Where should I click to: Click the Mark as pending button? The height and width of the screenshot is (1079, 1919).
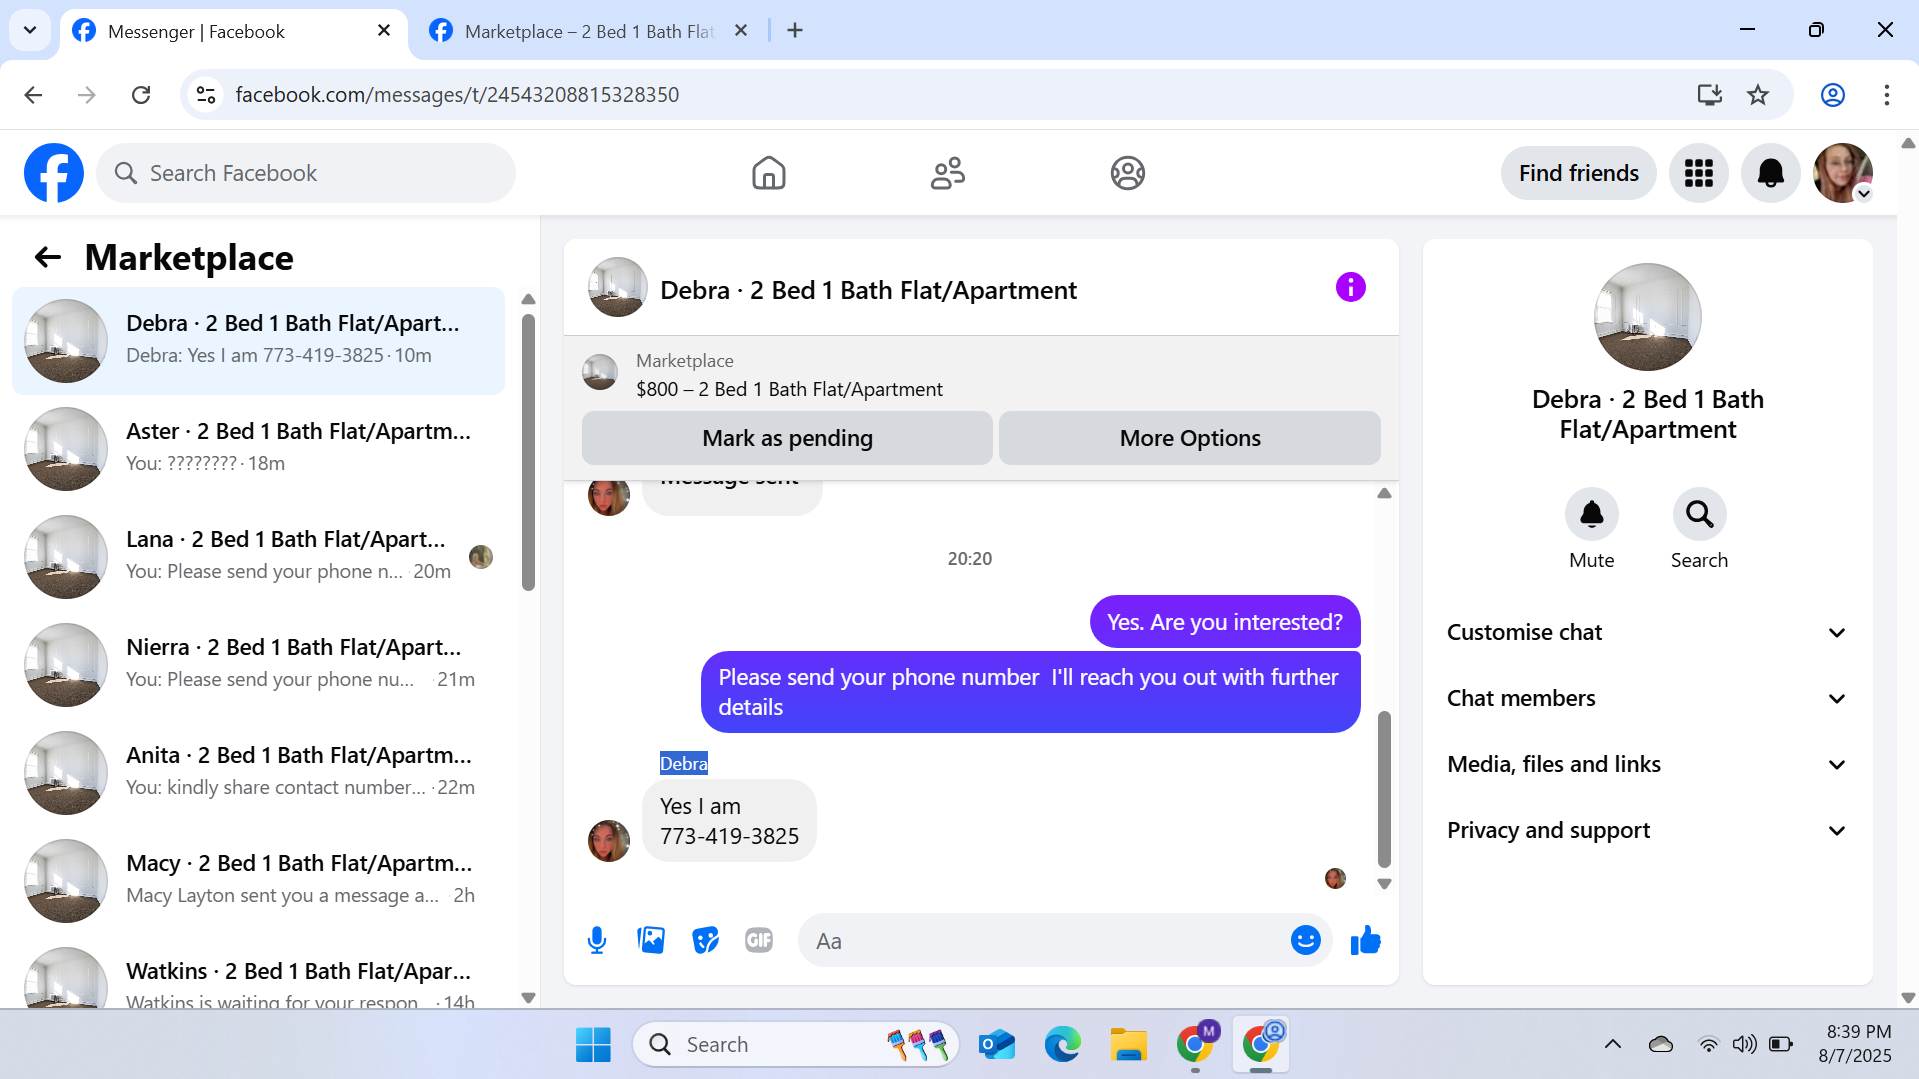(787, 438)
